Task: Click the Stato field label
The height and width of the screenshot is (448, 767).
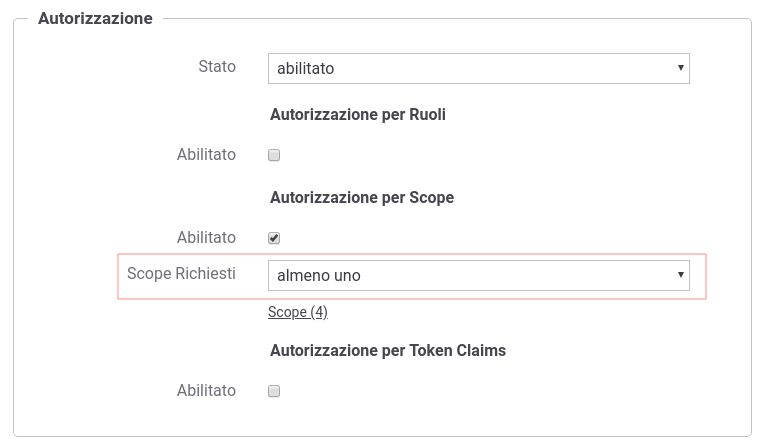Action: click(x=217, y=67)
